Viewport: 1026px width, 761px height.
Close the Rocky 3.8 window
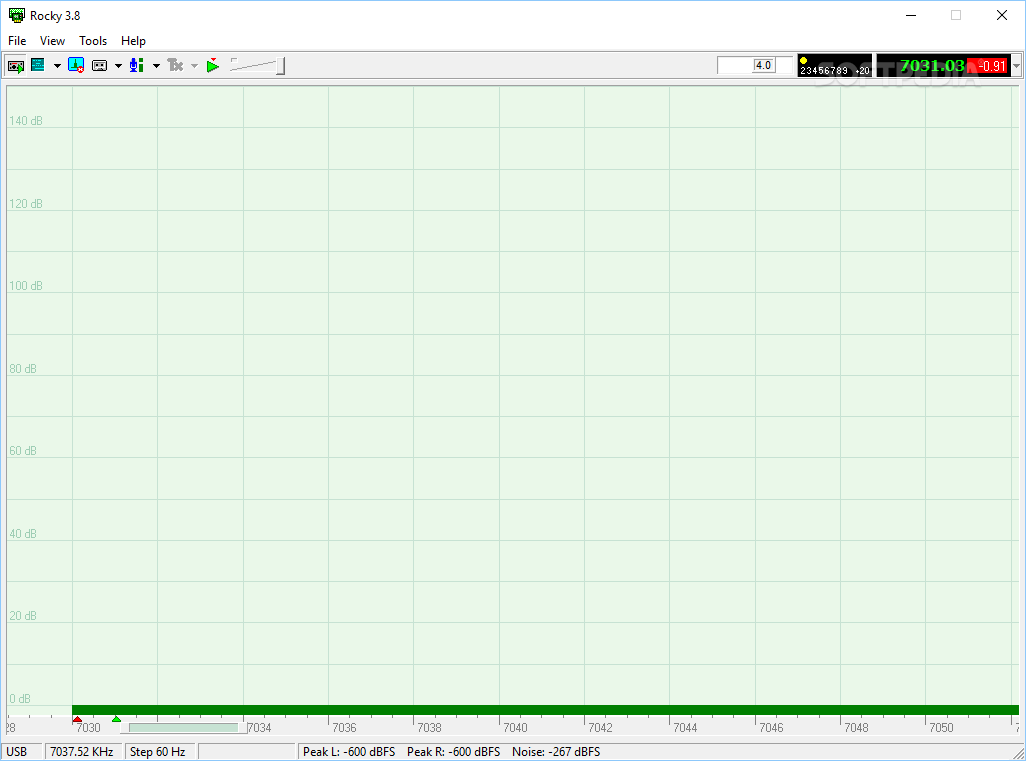1002,15
